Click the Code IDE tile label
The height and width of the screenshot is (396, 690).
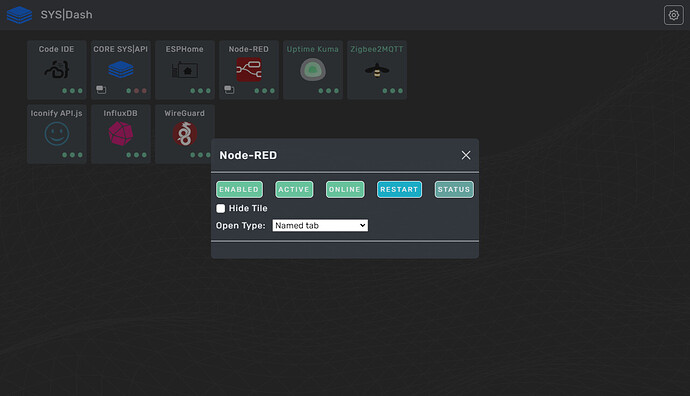[x=56, y=49]
